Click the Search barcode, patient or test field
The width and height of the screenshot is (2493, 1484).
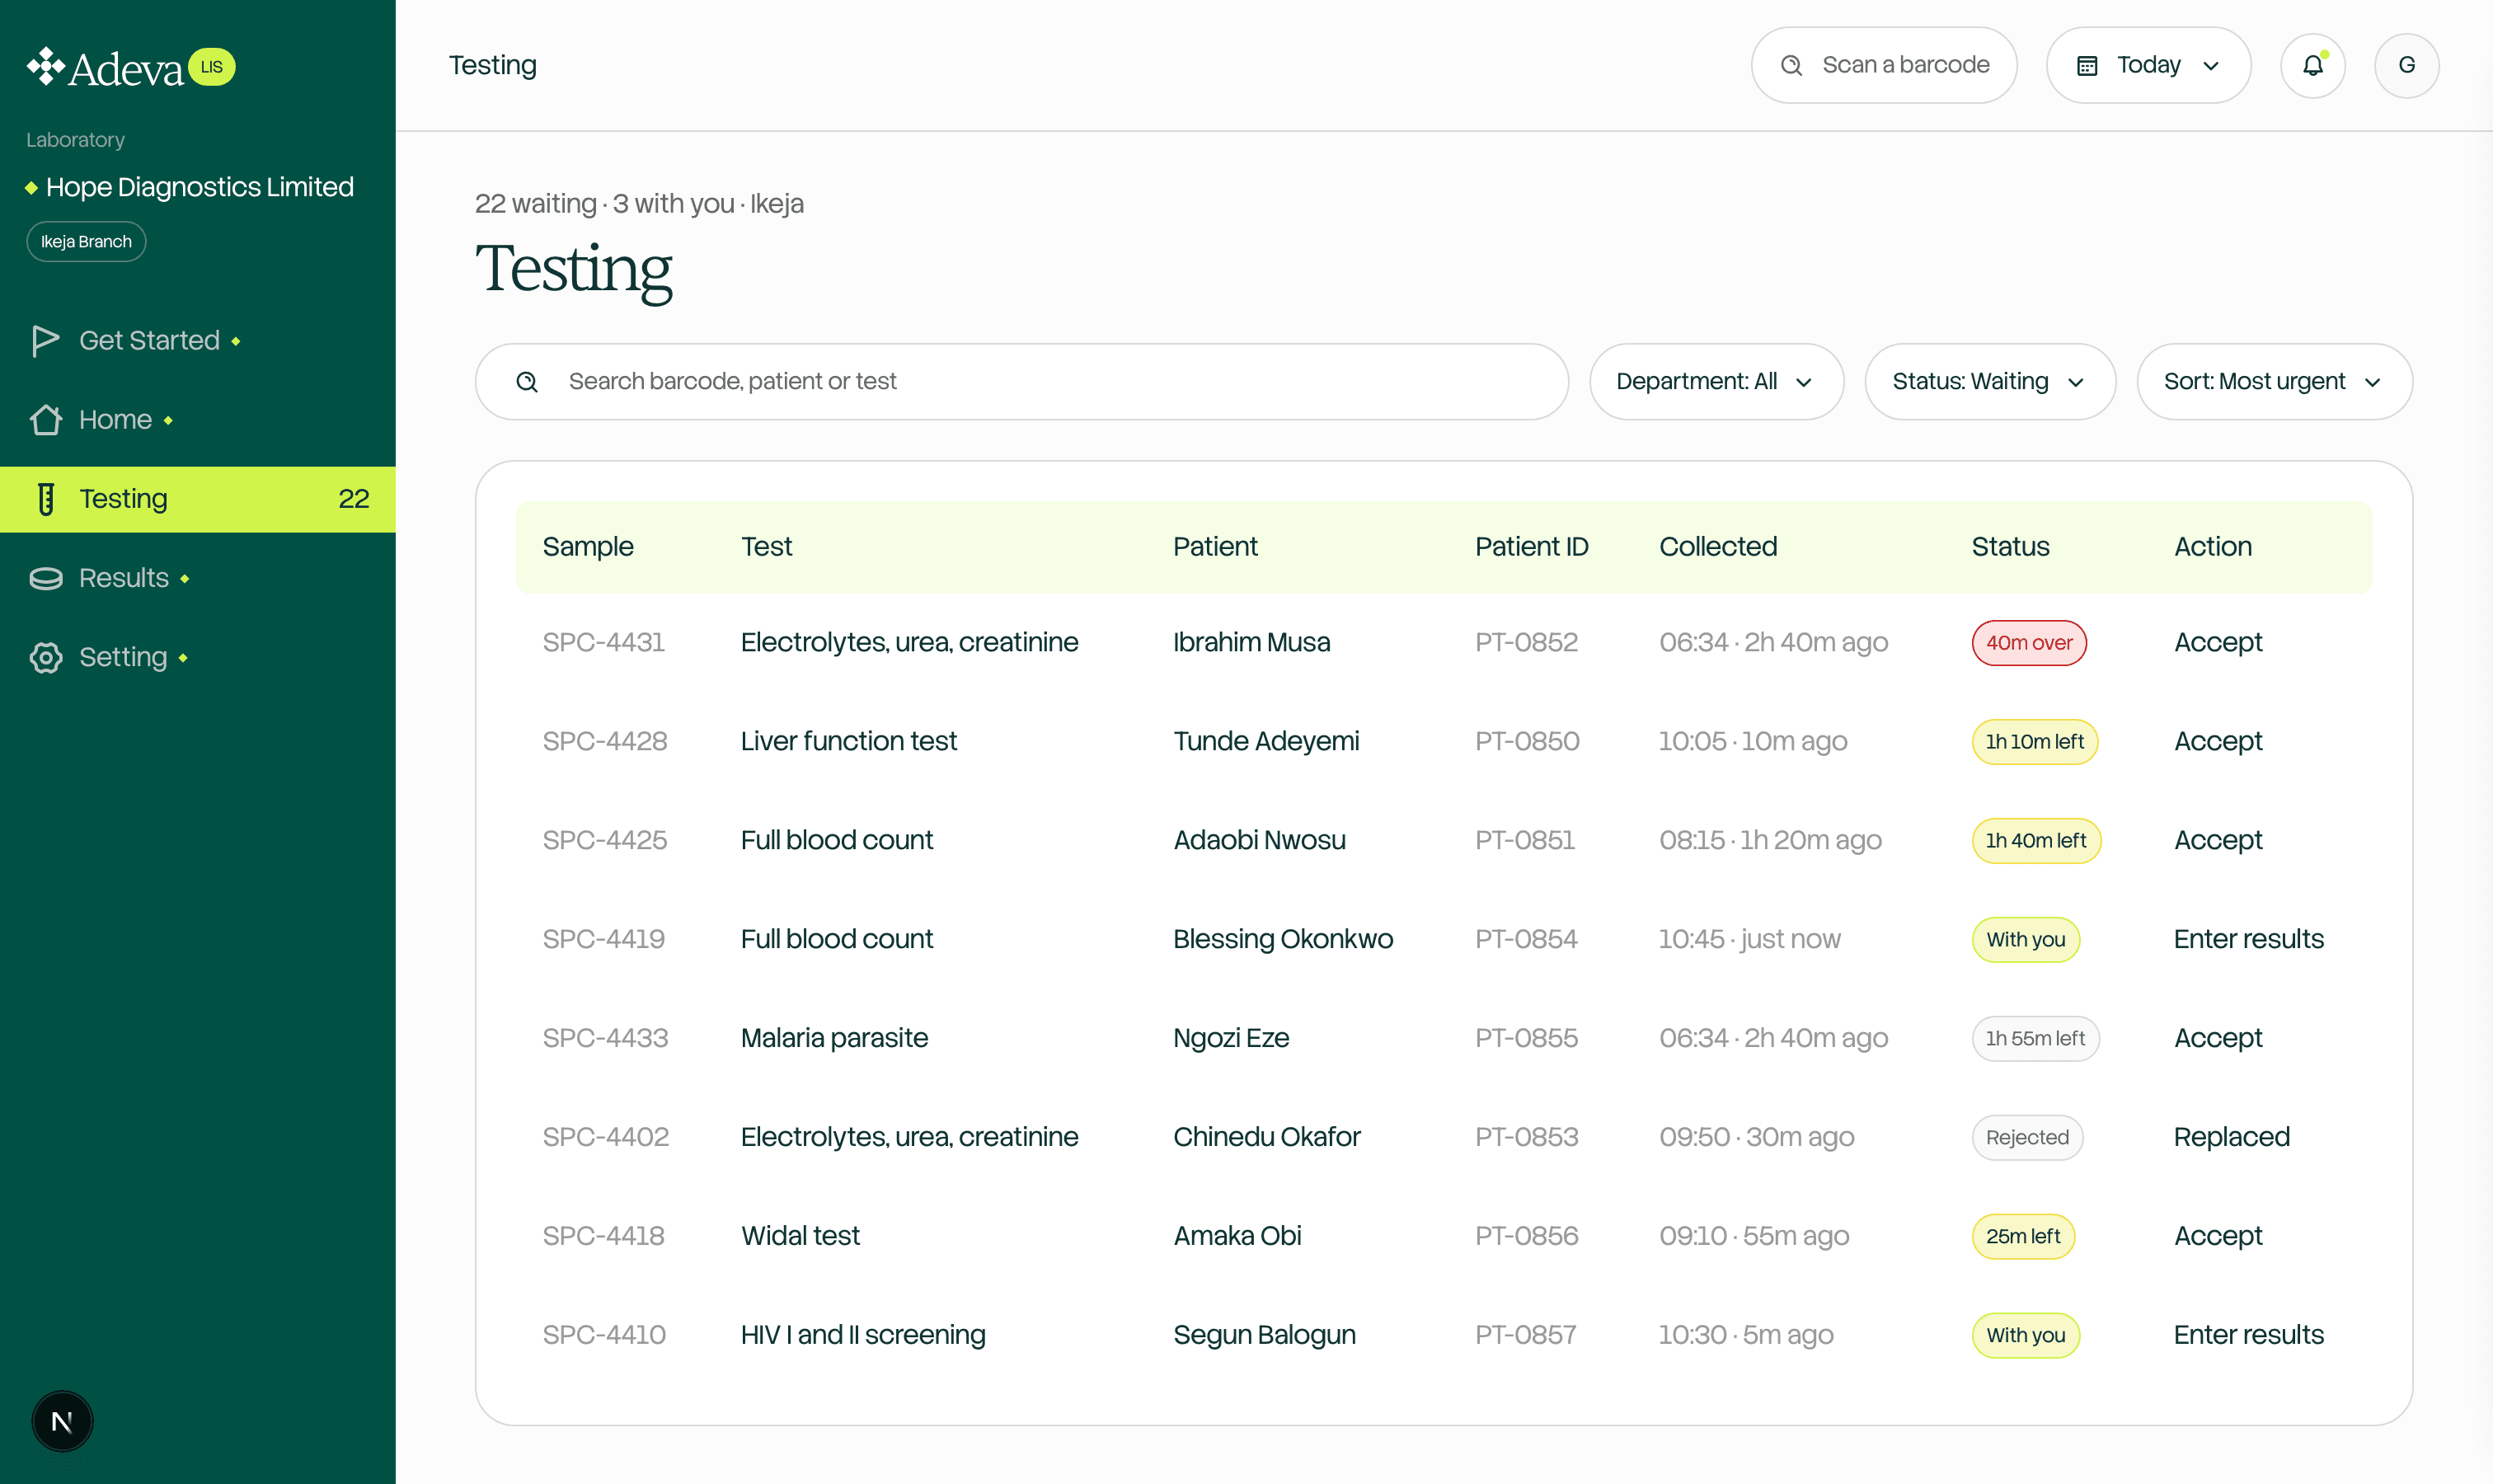pyautogui.click(x=1021, y=382)
